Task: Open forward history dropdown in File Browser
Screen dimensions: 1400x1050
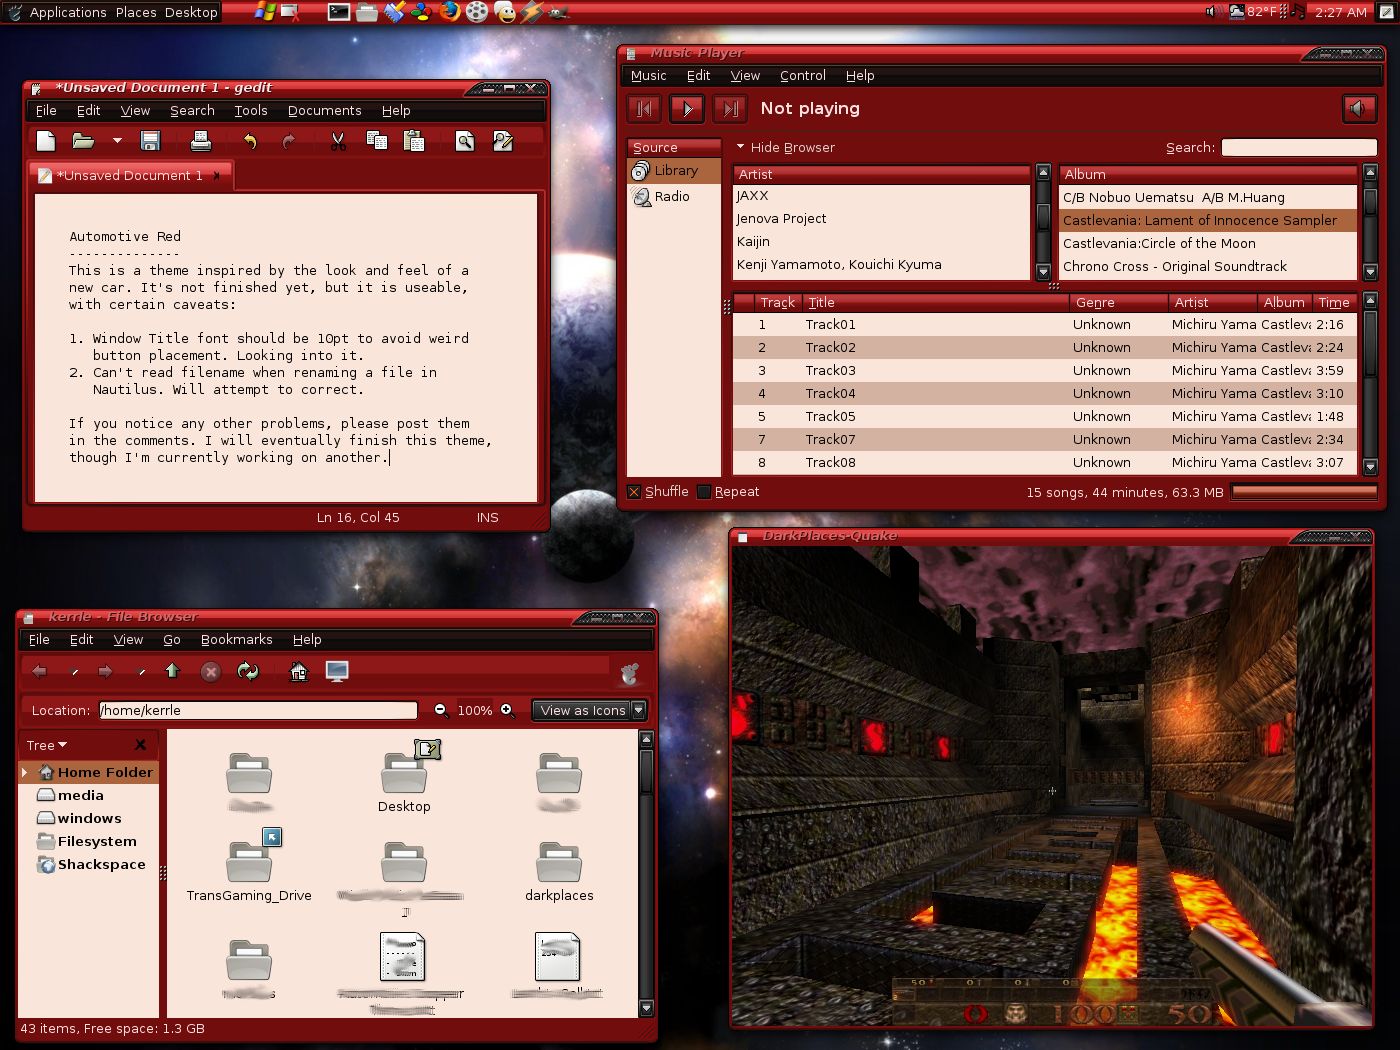Action: [x=141, y=671]
